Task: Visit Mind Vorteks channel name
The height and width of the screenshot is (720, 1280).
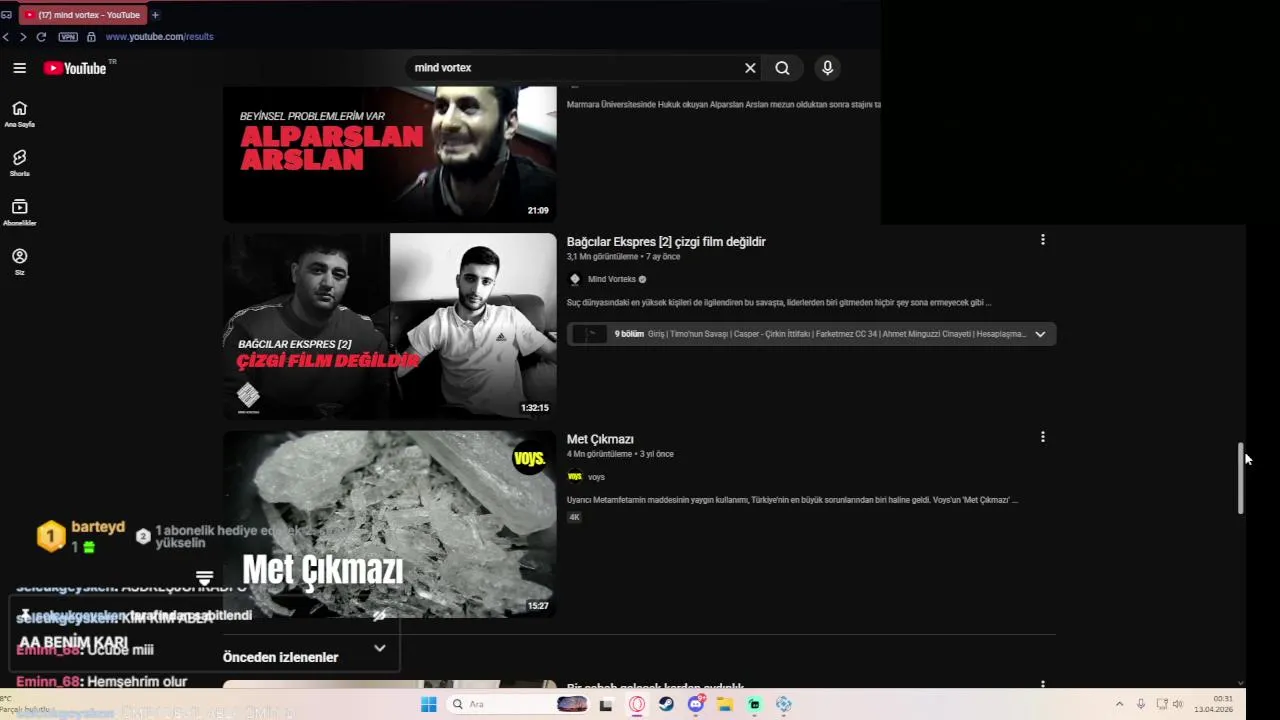Action: coord(611,279)
